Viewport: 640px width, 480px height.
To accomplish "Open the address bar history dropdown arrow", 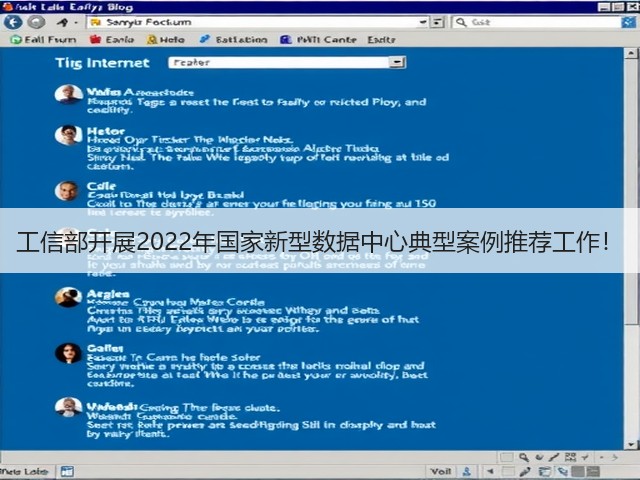I will click(423, 22).
